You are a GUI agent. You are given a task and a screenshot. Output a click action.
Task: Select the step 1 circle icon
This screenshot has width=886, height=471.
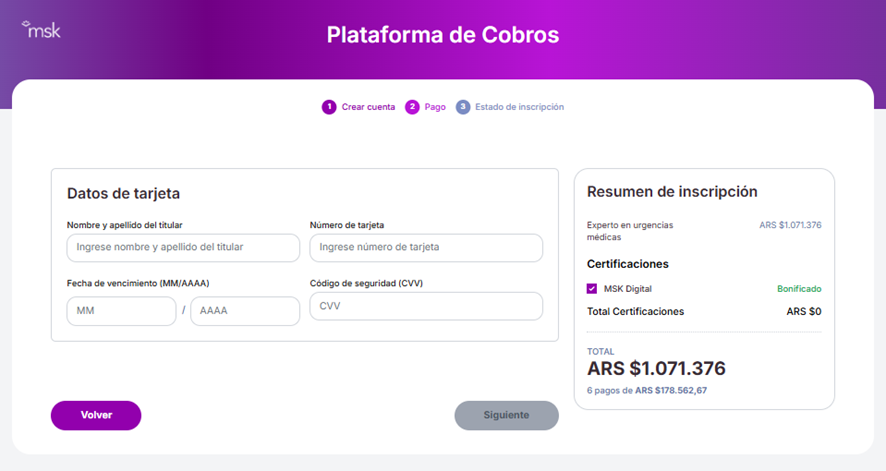click(329, 107)
